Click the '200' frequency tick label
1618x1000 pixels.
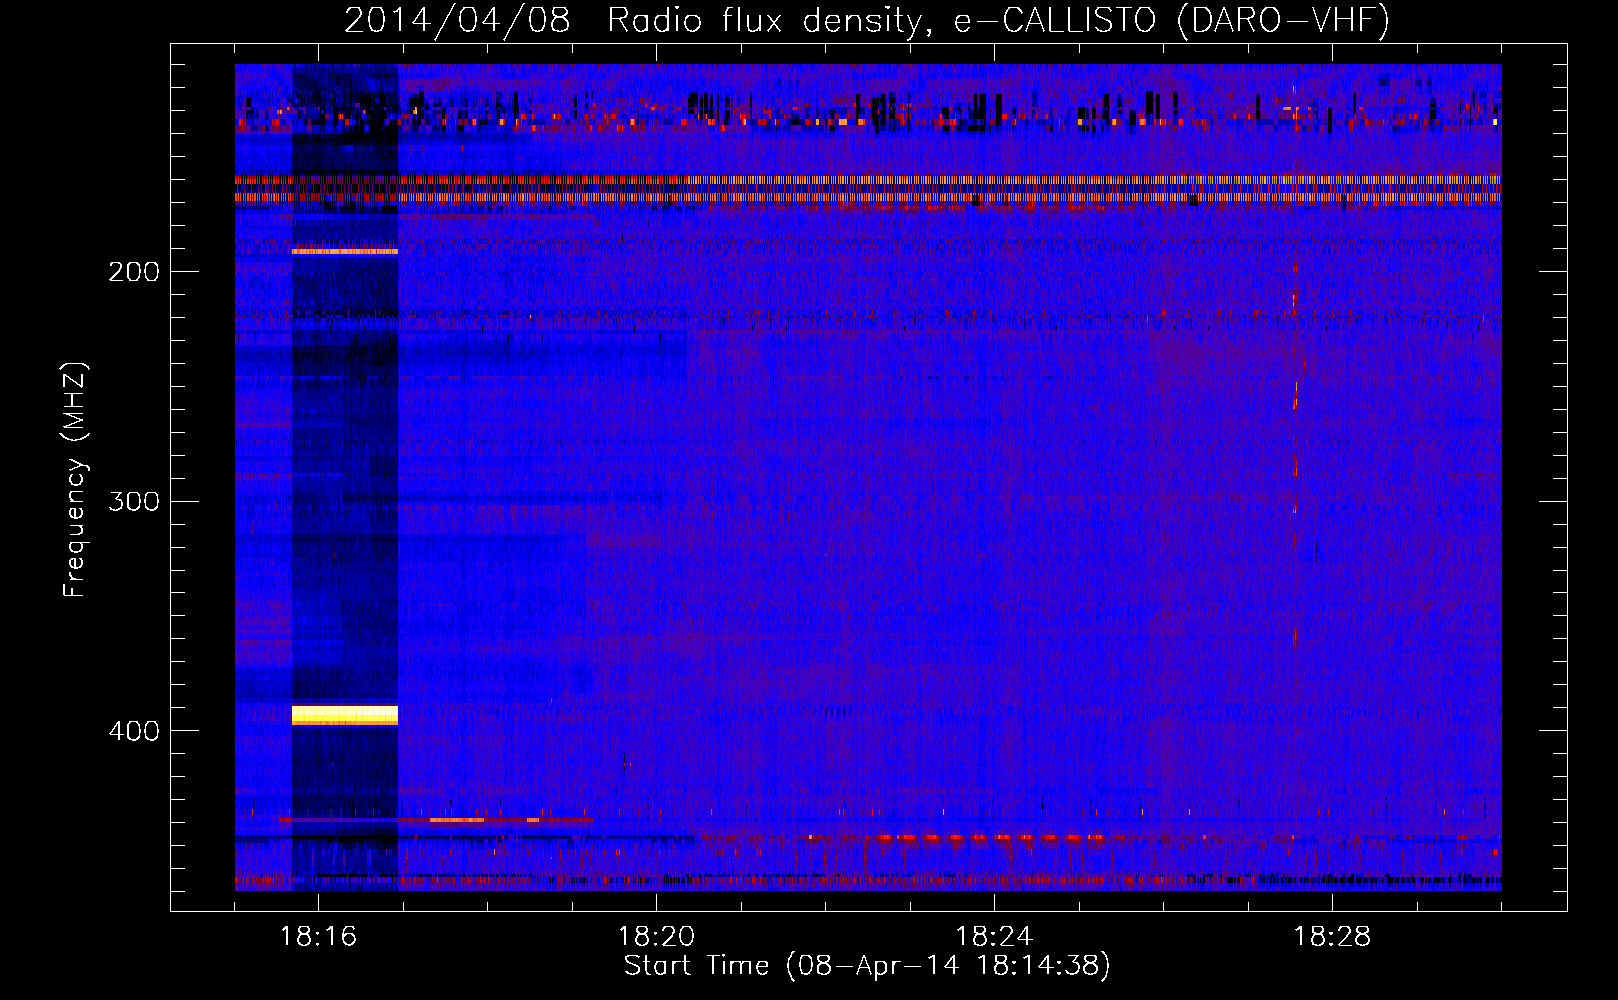pos(134,272)
